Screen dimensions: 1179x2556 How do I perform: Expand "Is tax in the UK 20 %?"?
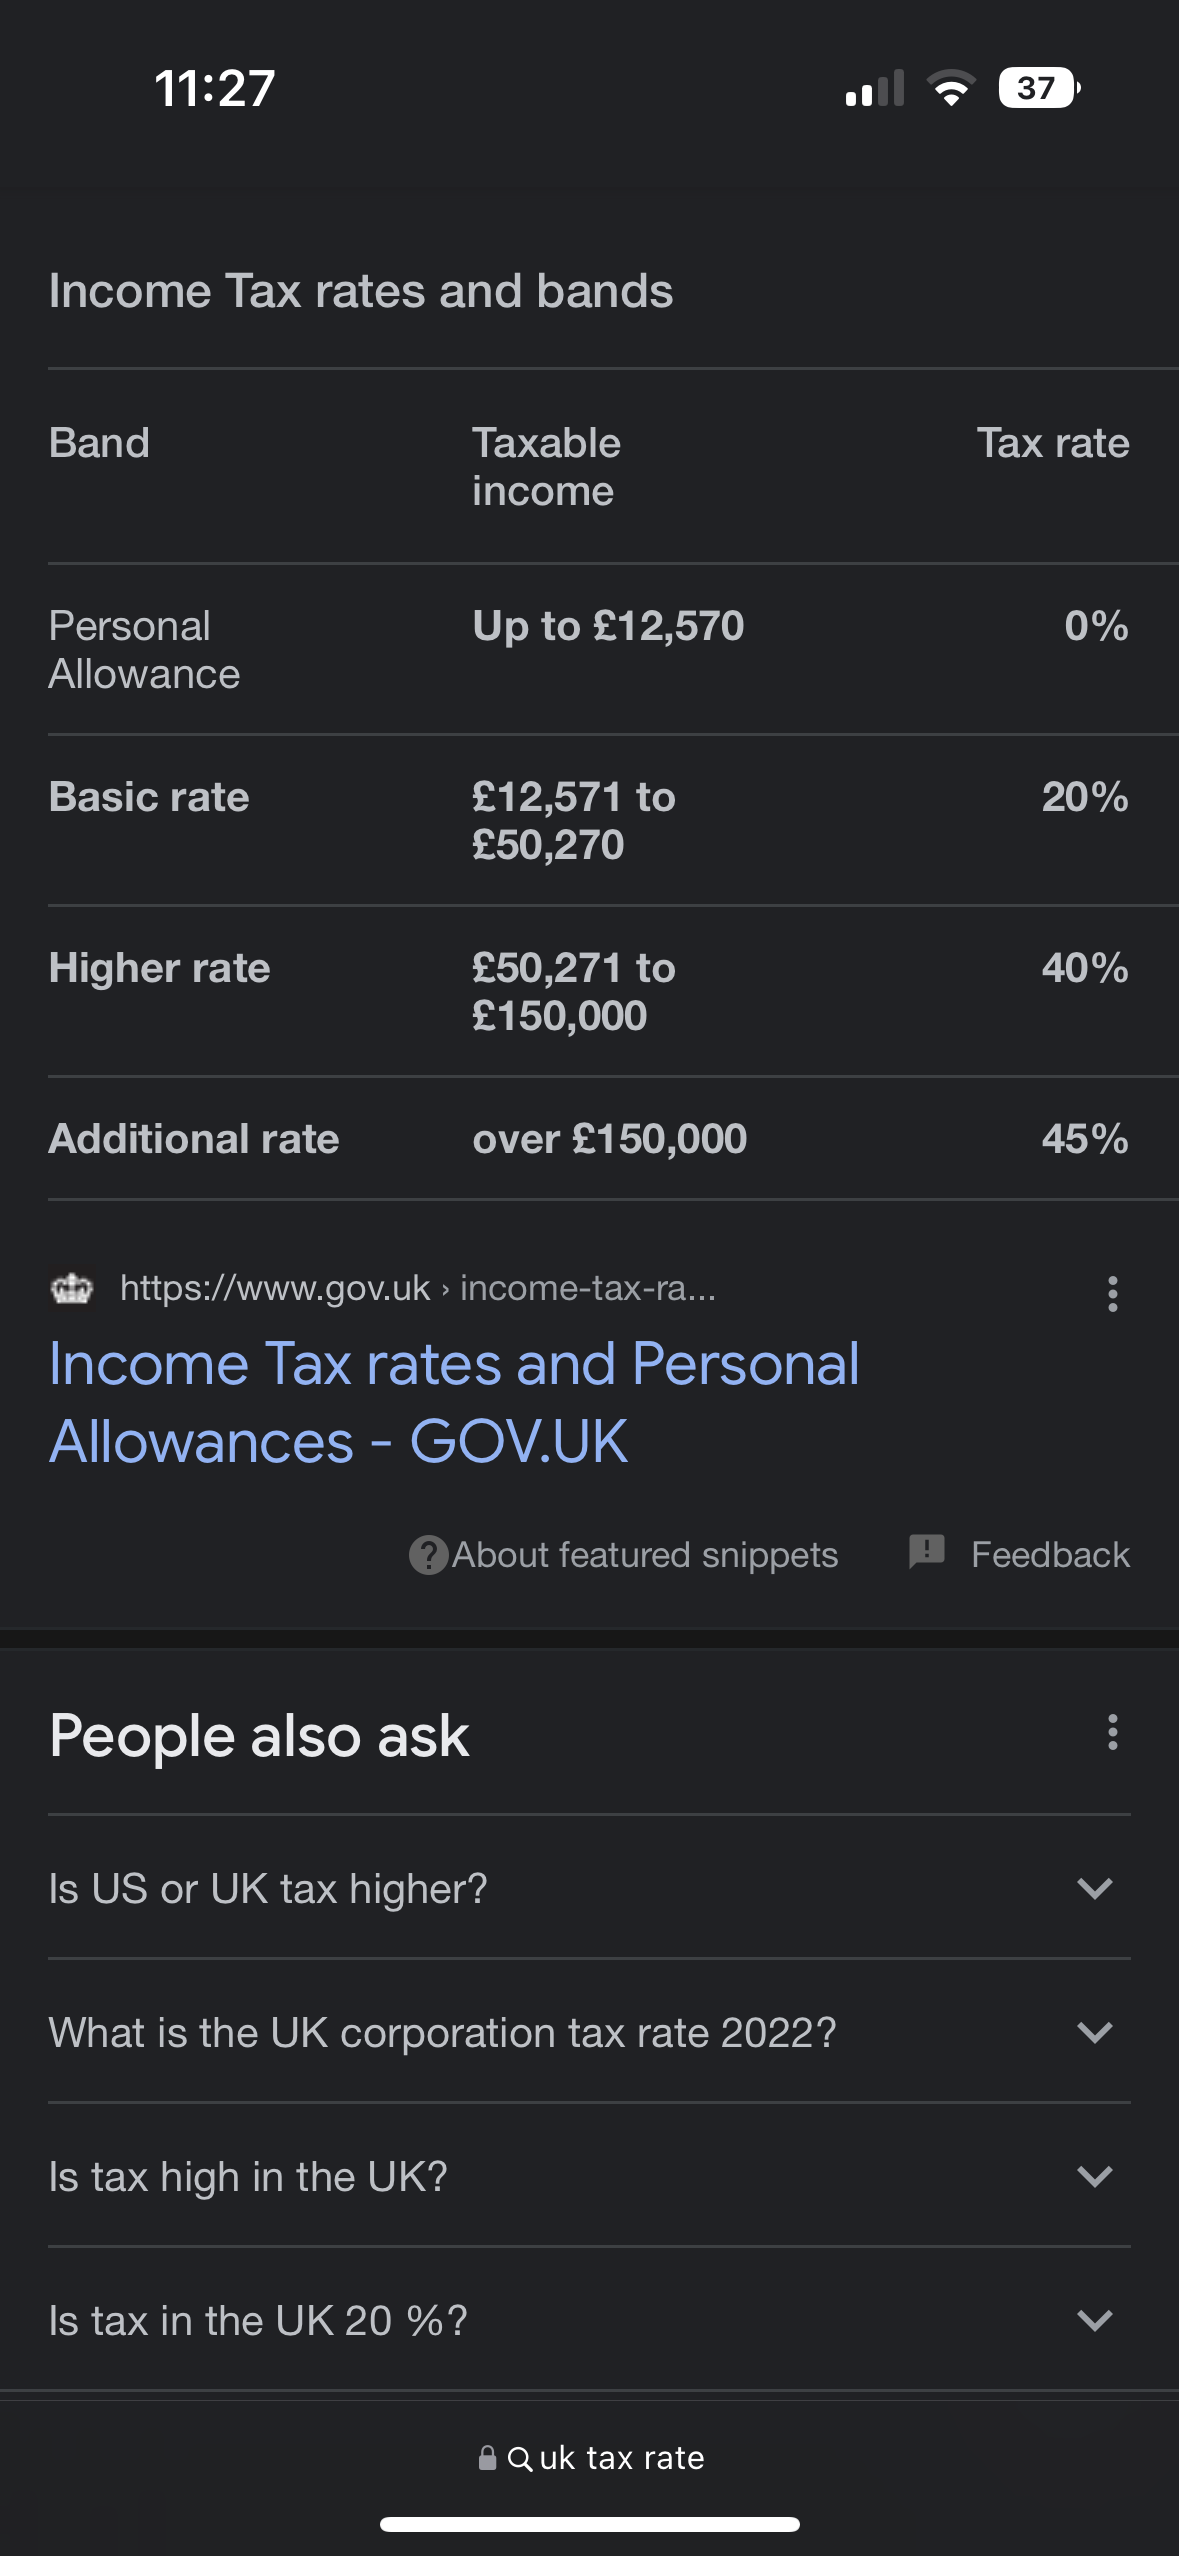point(589,2320)
